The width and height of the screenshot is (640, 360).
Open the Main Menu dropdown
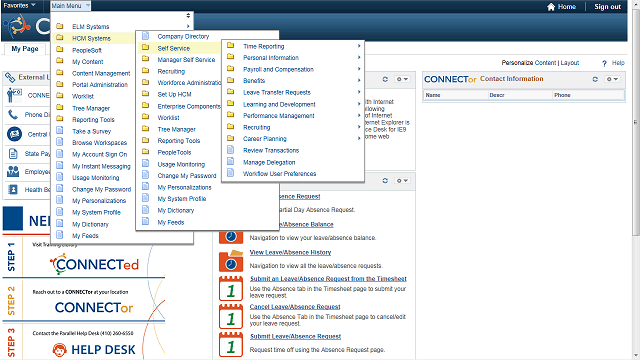(x=70, y=6)
